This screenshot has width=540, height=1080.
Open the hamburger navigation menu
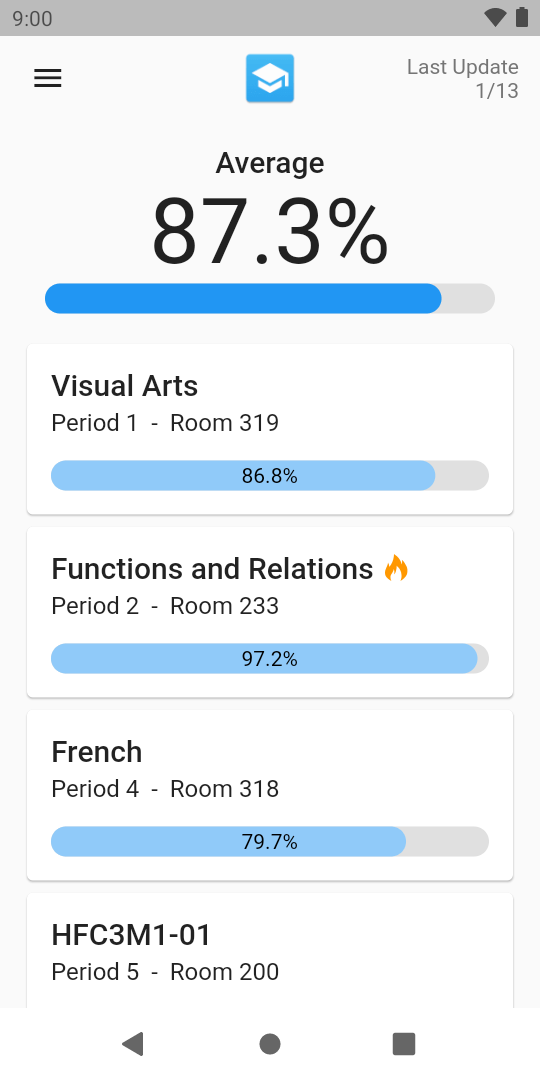point(48,79)
